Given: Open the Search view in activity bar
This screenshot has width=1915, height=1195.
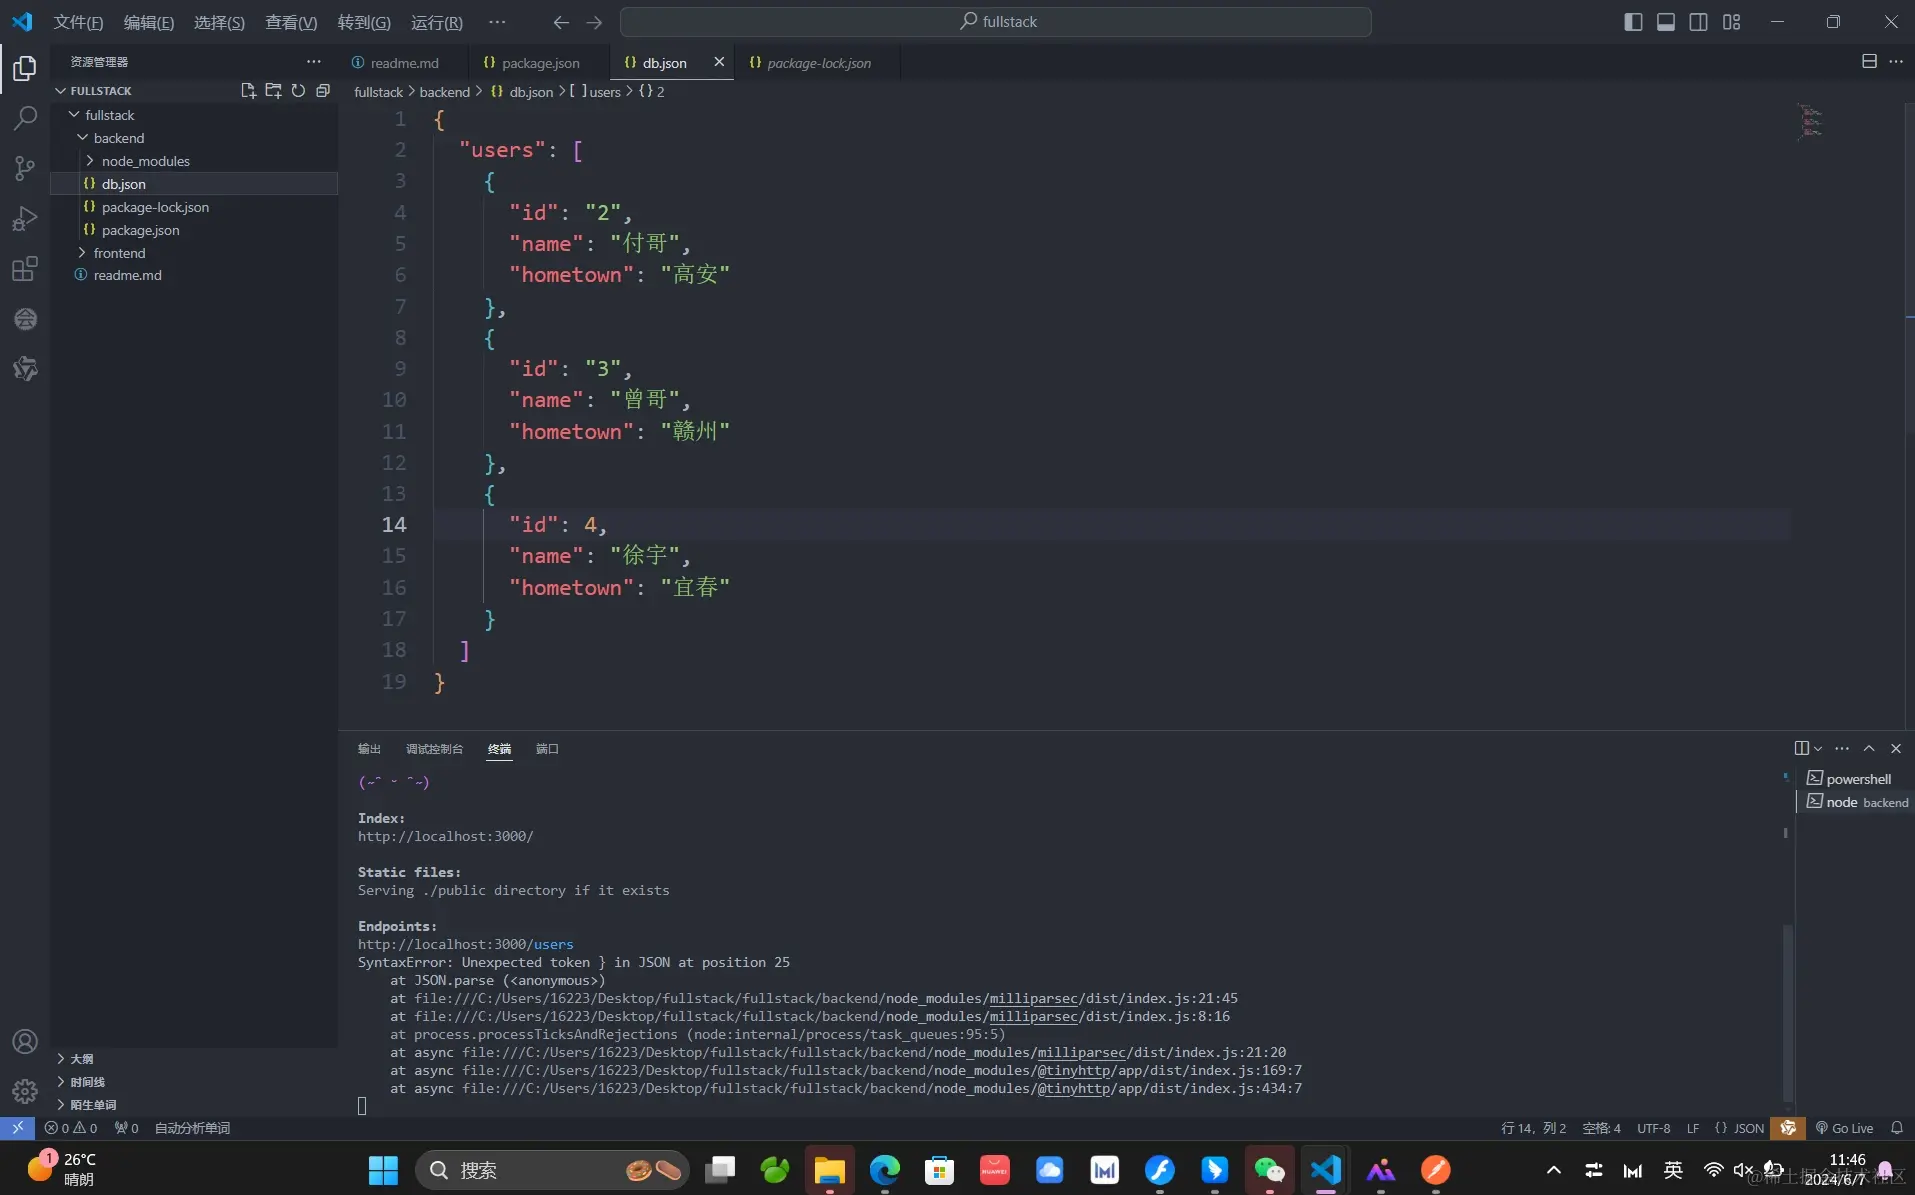Looking at the screenshot, I should [25, 118].
